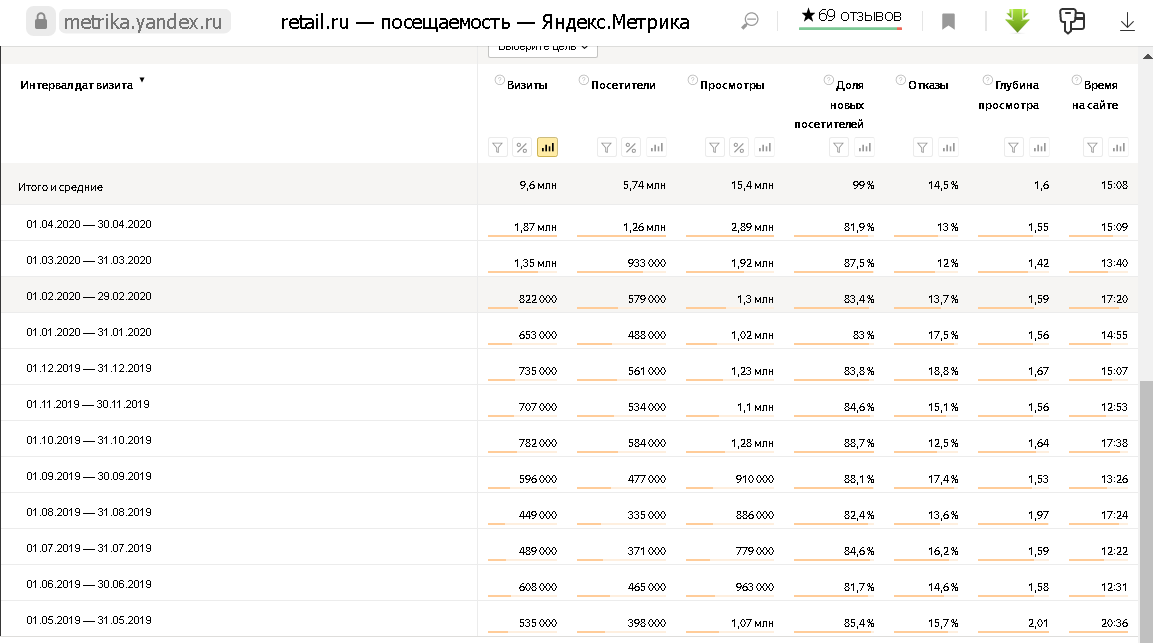Open the 69 отзывов reviews badge
The width and height of the screenshot is (1153, 643).
(x=851, y=18)
